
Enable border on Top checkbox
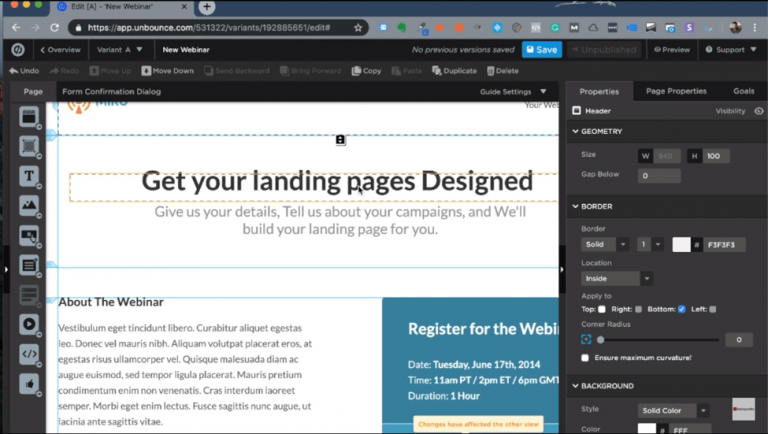tap(601, 309)
